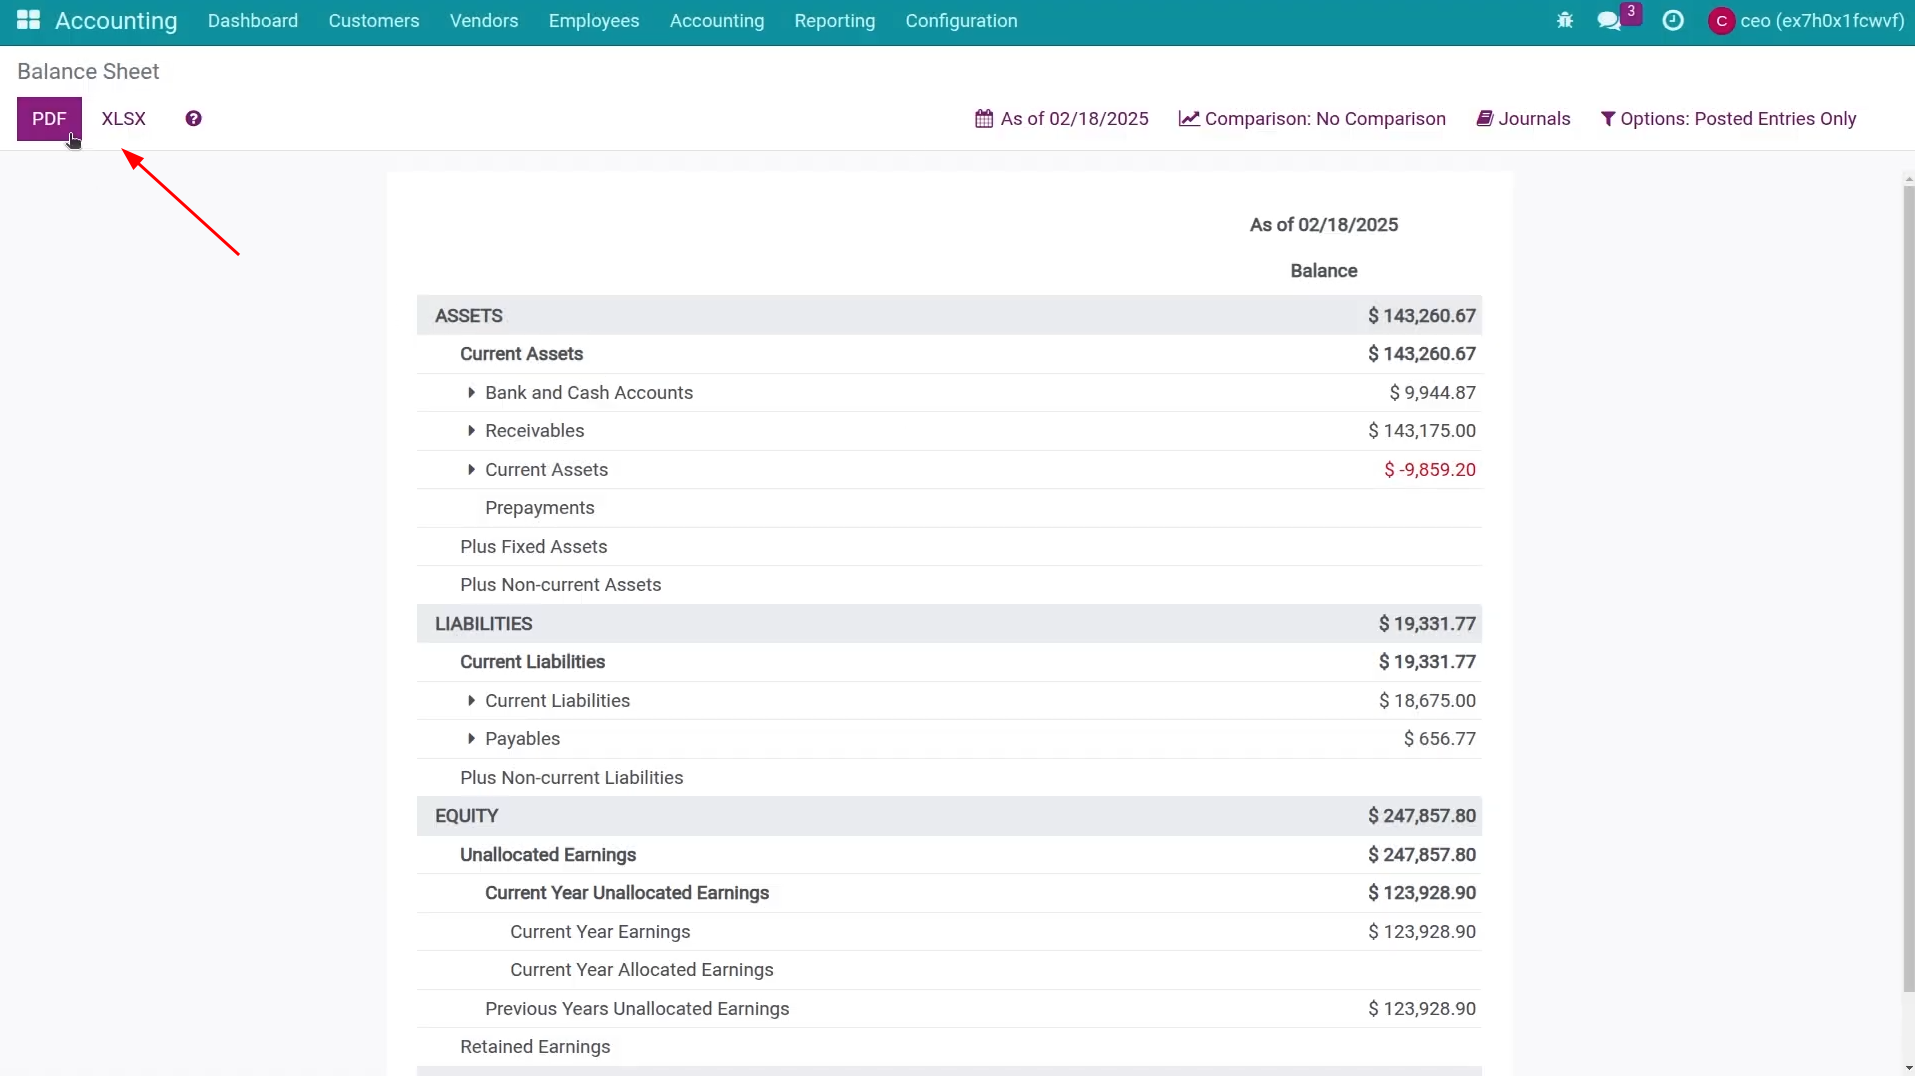
Task: Open Options: Posted Entries Only filter
Action: pos(1728,119)
